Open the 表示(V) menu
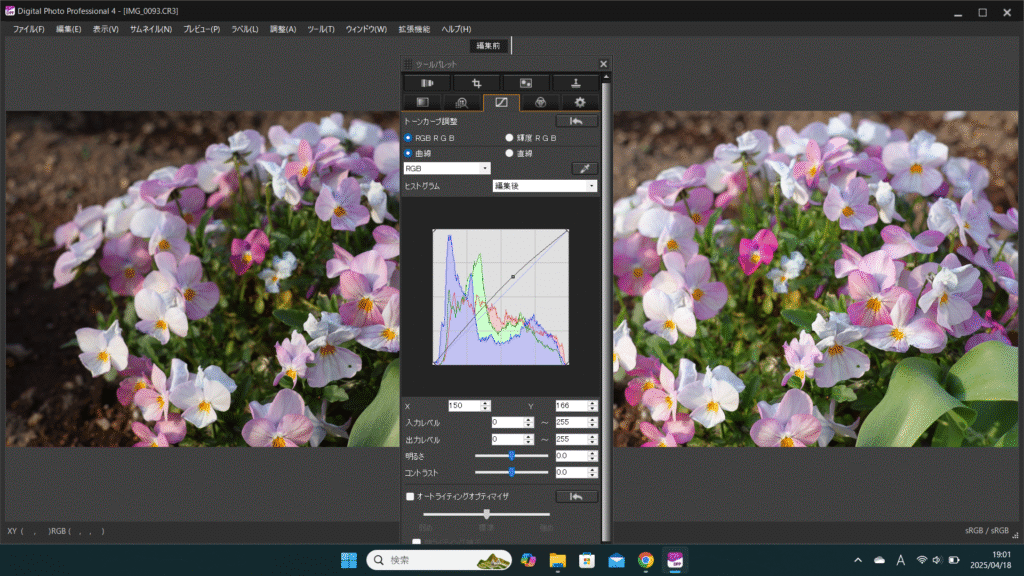This screenshot has width=1024, height=576. pos(105,29)
